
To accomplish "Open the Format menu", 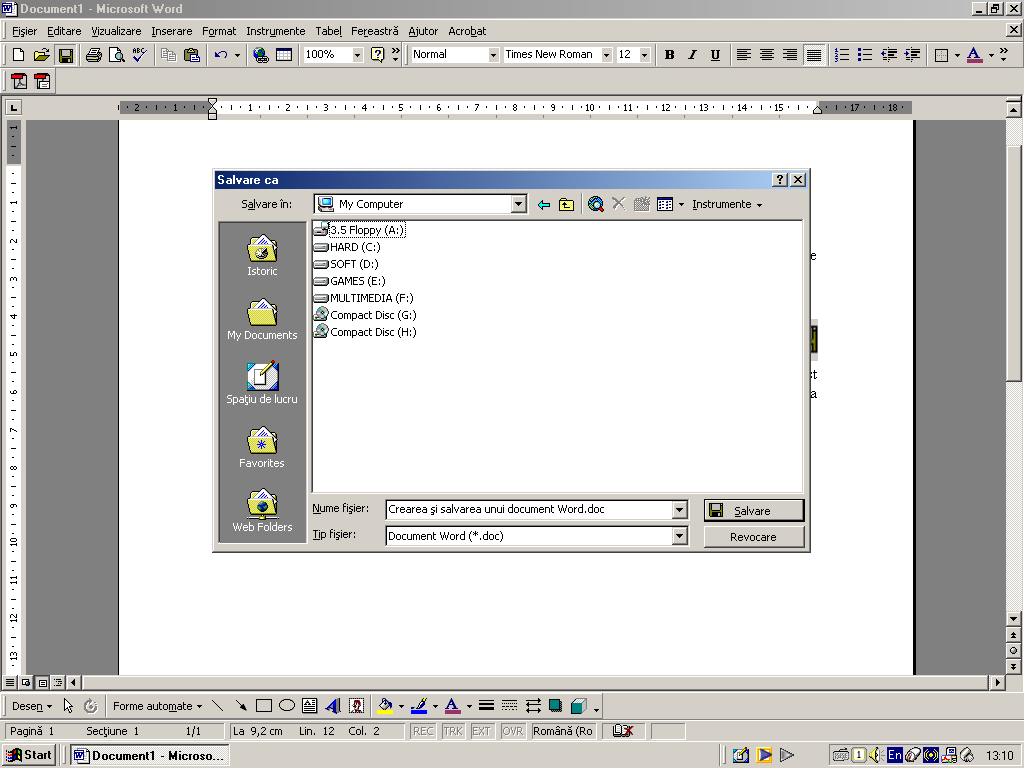I will (219, 31).
